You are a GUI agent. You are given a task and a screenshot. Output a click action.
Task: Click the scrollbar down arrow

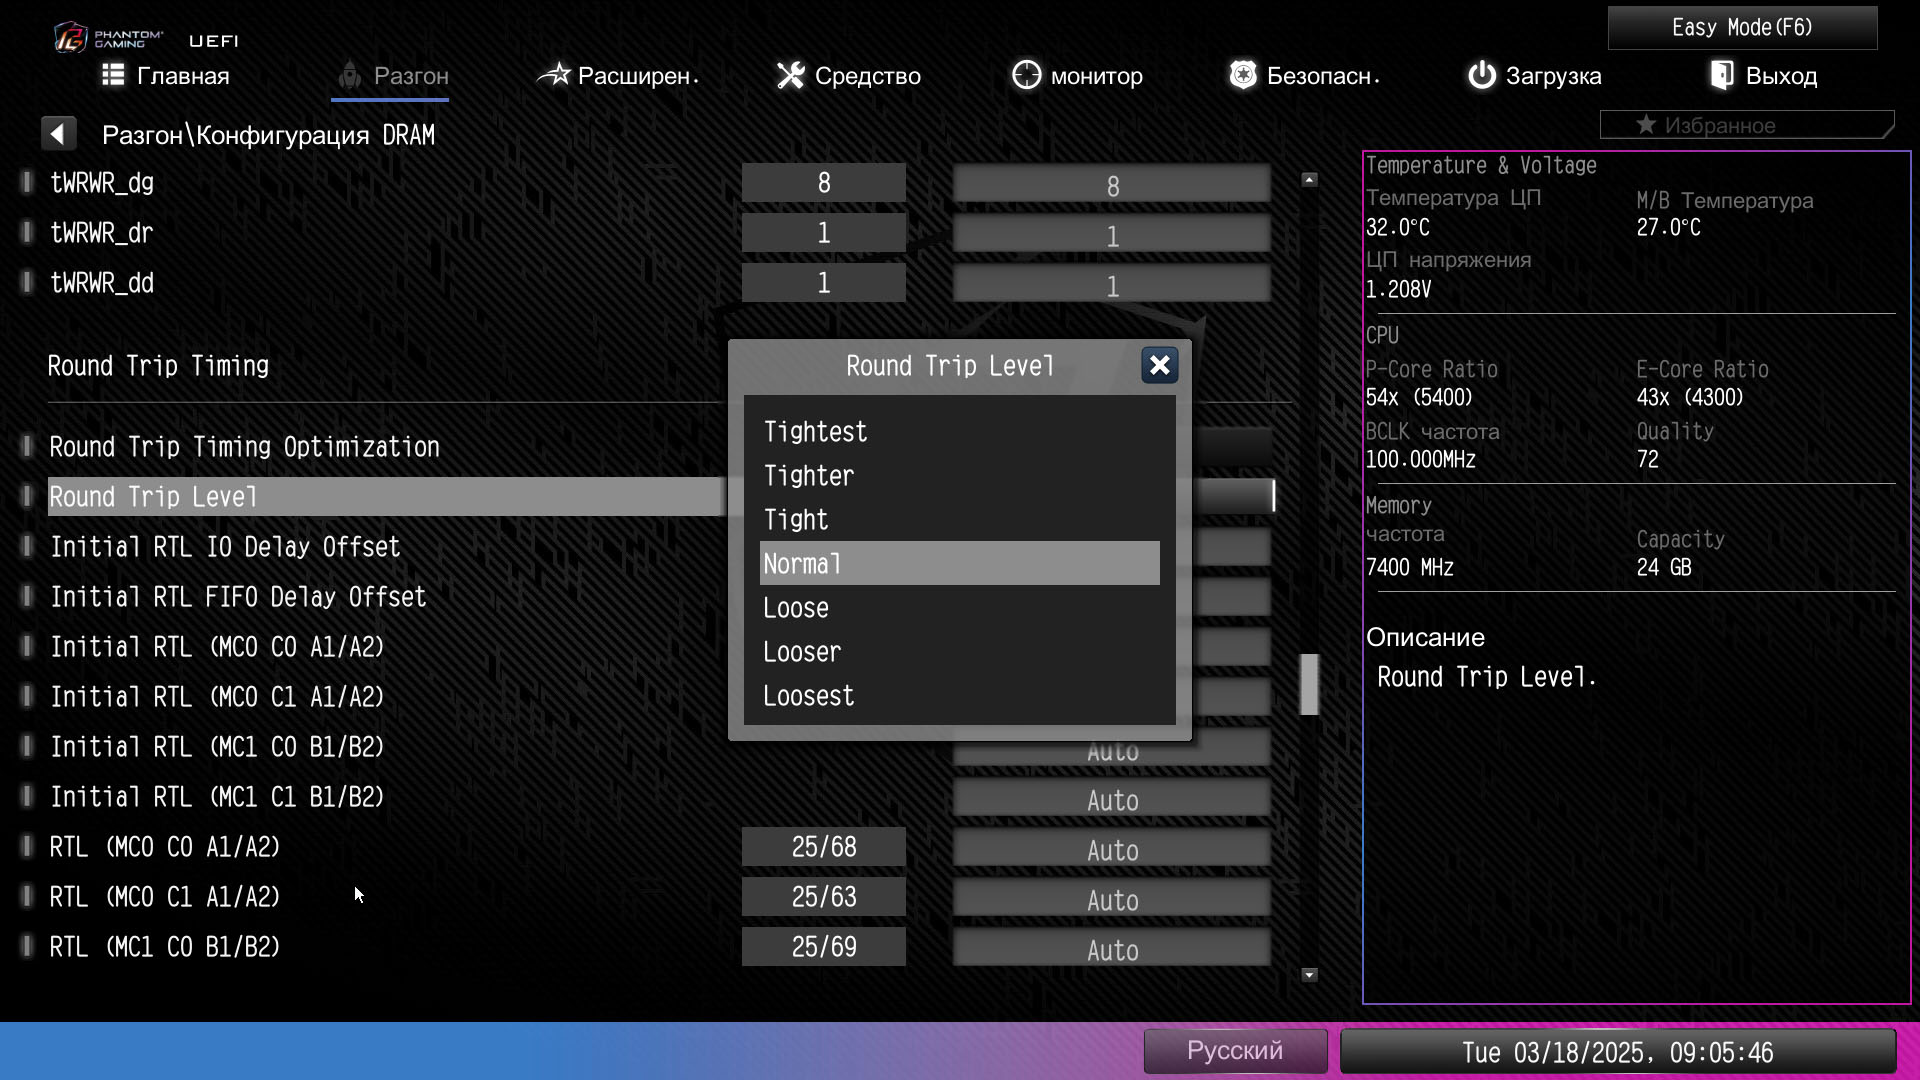click(1309, 975)
